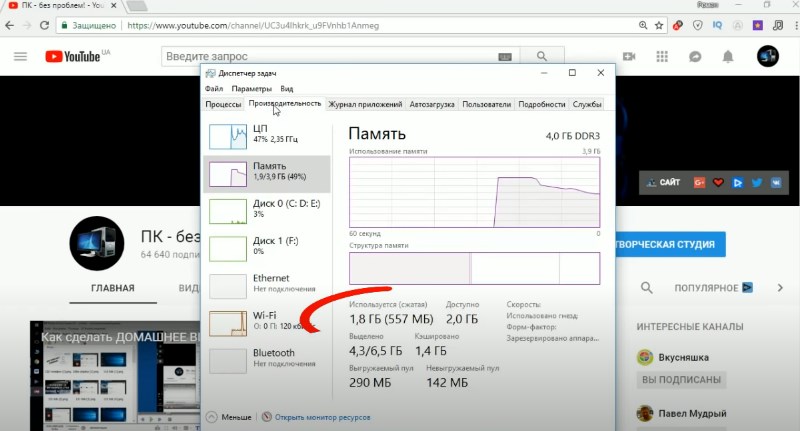Open the YouTube hamburger guide menu
The image size is (800, 431).
tap(20, 57)
